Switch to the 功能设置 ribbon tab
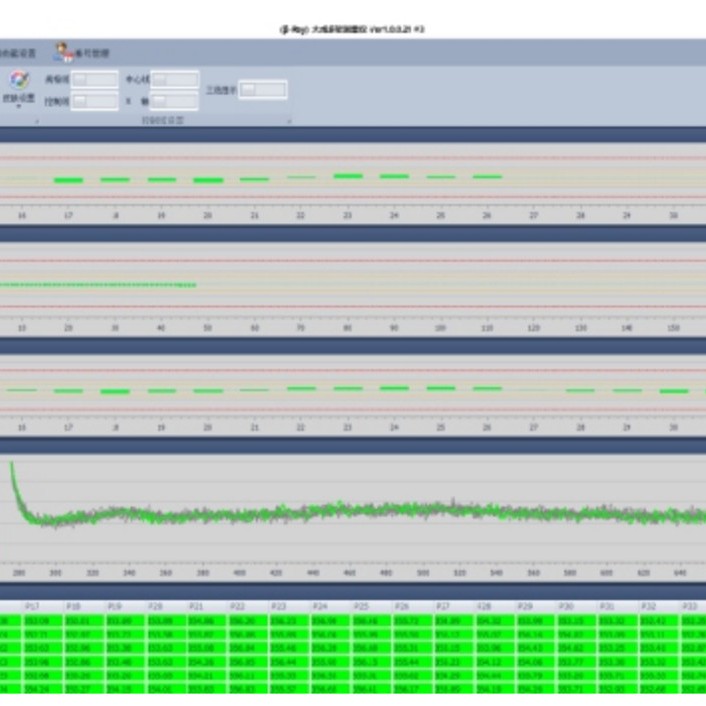The height and width of the screenshot is (706, 706). point(17,53)
